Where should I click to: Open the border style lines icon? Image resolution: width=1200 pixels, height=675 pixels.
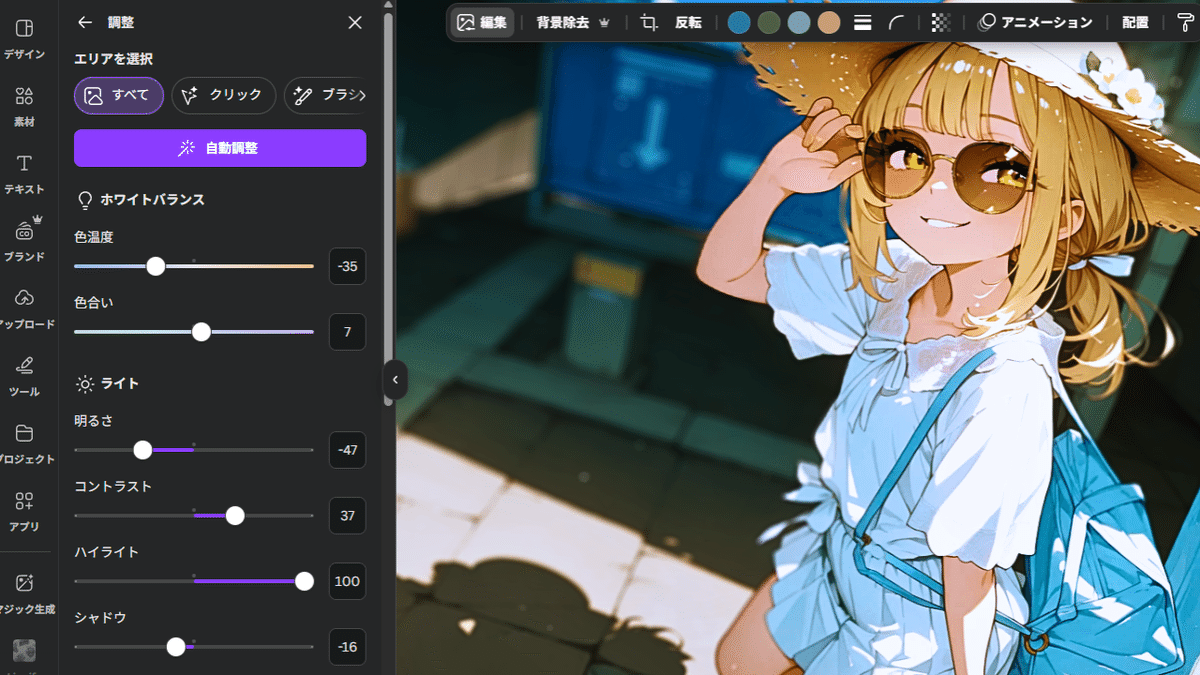click(863, 22)
